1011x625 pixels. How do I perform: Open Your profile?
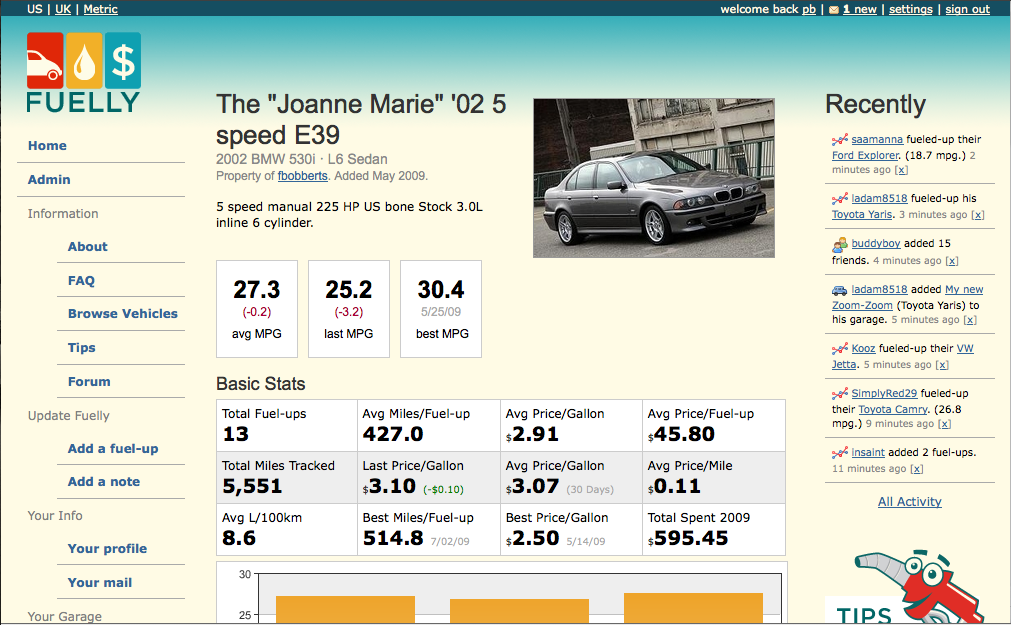107,549
